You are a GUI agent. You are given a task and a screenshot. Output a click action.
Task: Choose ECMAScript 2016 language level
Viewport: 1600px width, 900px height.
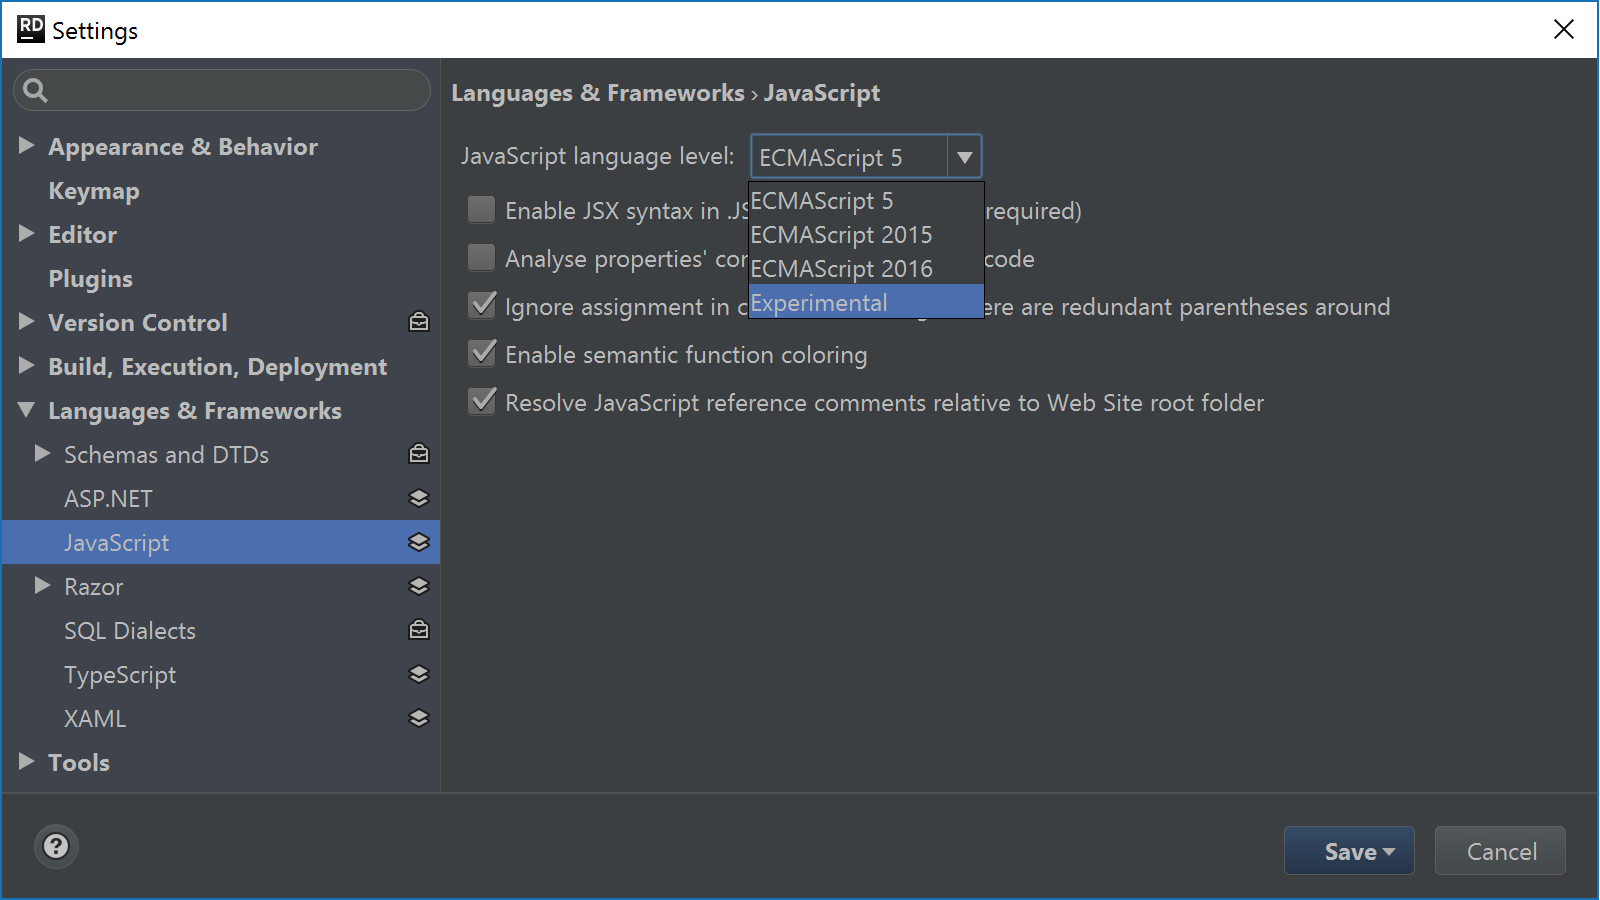tap(866, 268)
